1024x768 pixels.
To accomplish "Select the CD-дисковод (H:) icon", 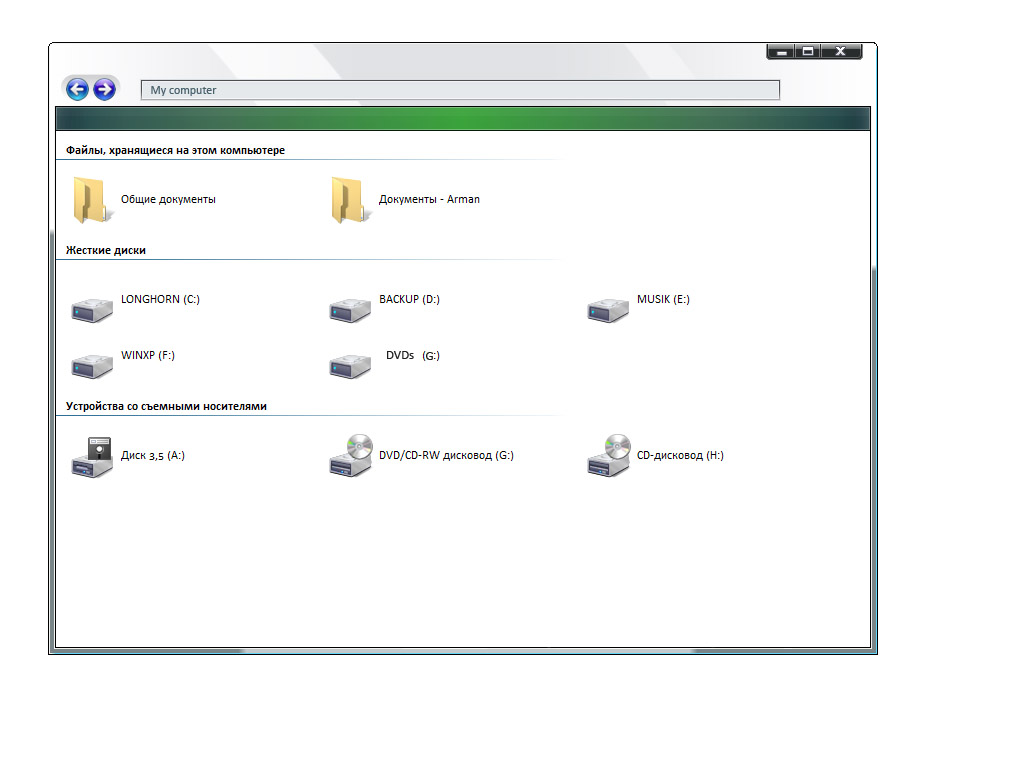I will [609, 455].
